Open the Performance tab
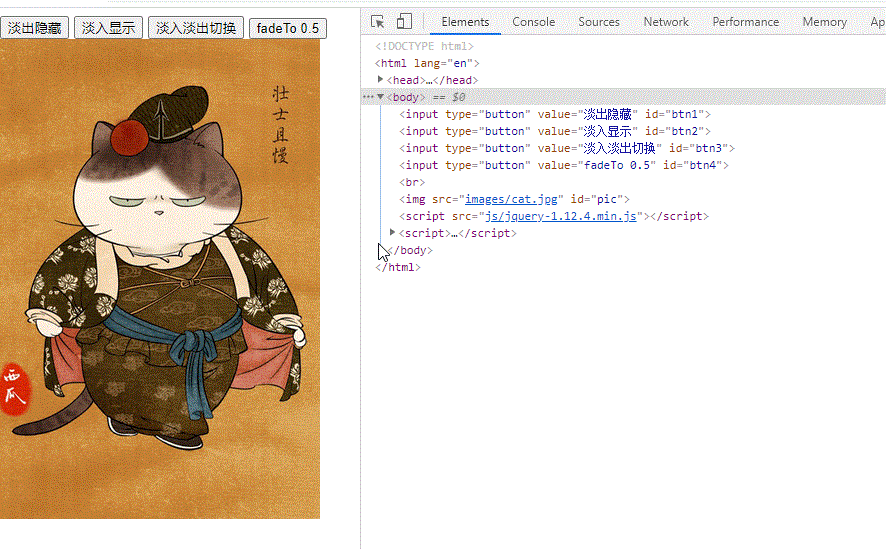 [x=745, y=22]
